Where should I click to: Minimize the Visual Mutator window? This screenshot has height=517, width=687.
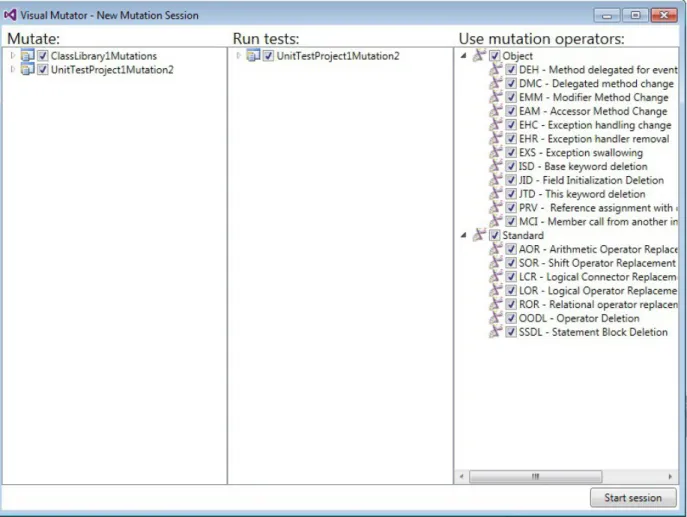pyautogui.click(x=607, y=15)
